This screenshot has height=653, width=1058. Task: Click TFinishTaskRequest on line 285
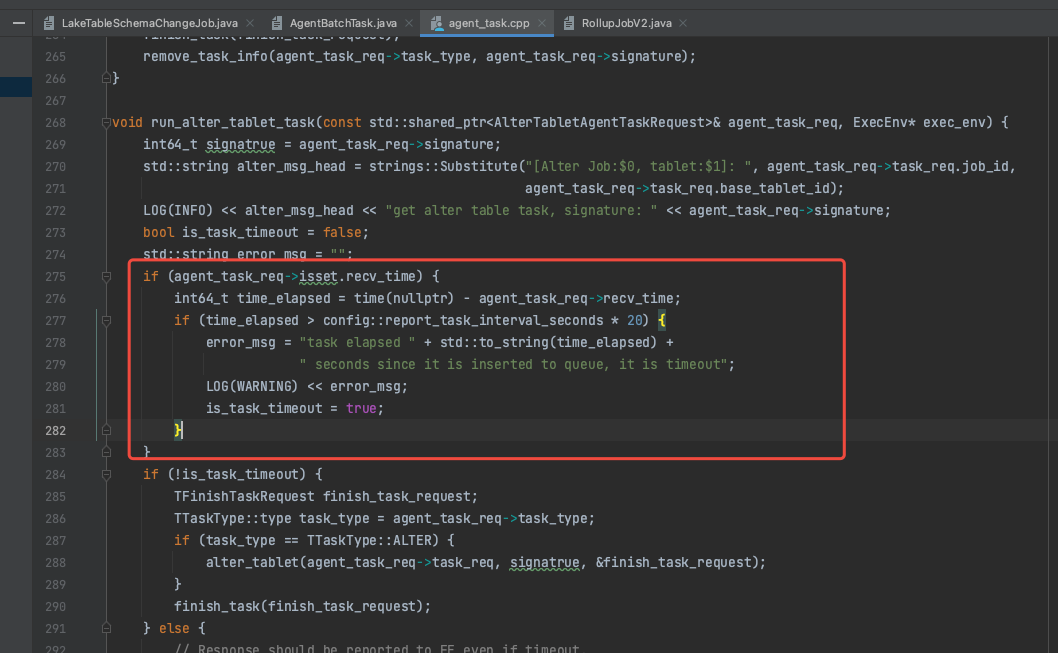click(x=244, y=496)
